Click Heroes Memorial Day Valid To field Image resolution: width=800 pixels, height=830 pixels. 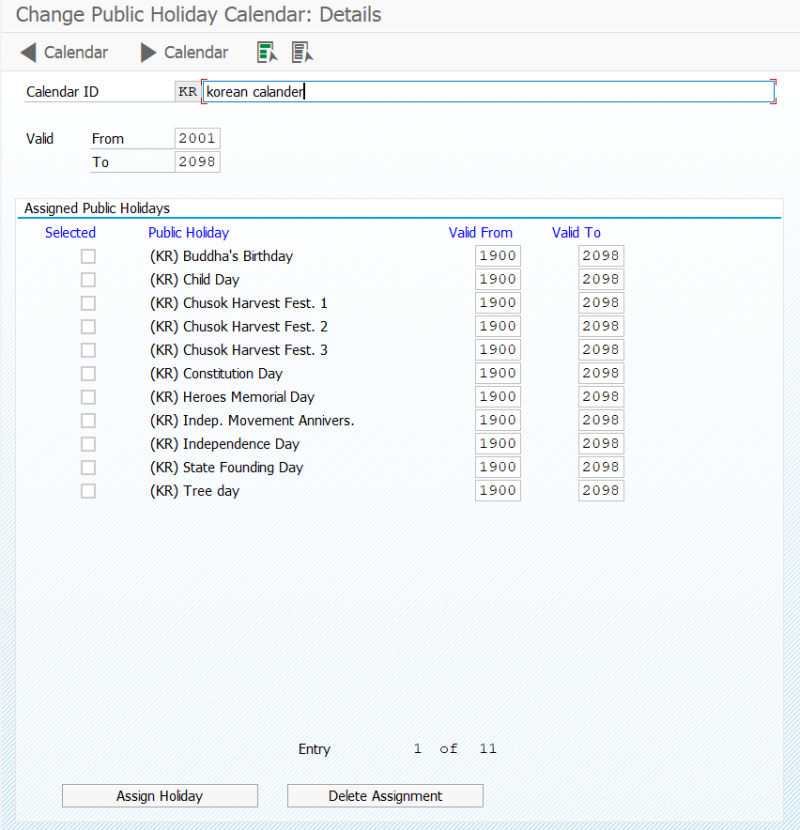(x=600, y=396)
